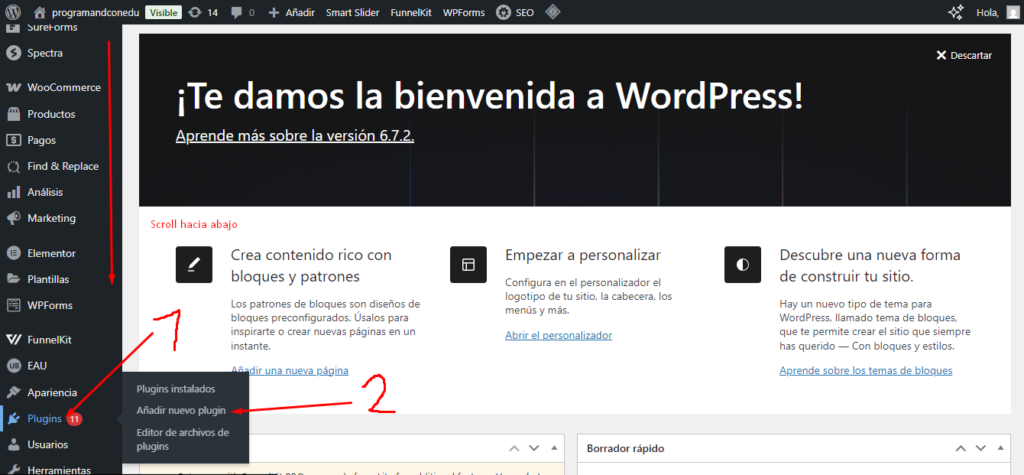
Task: Click the SEO gear icon
Action: pyautogui.click(x=503, y=12)
